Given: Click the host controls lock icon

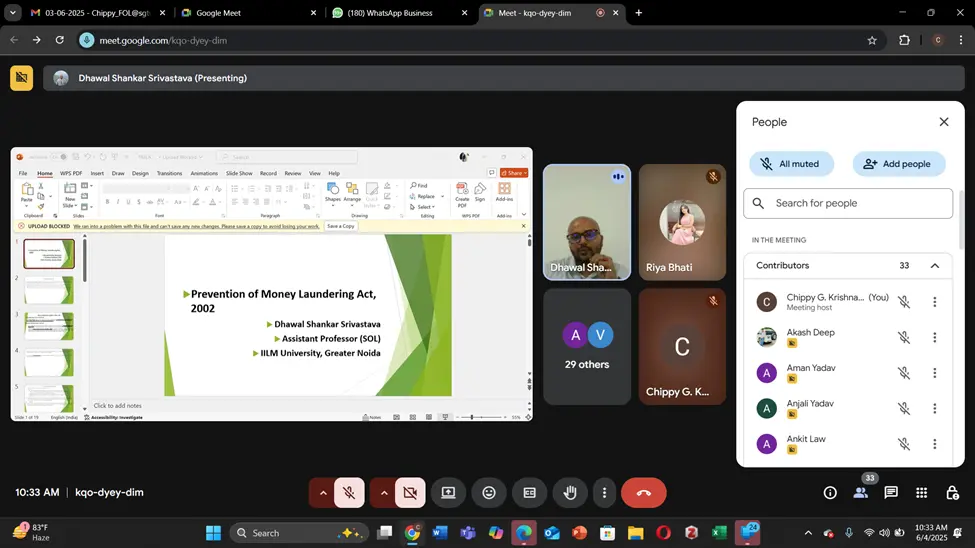Looking at the screenshot, I should click(x=952, y=493).
